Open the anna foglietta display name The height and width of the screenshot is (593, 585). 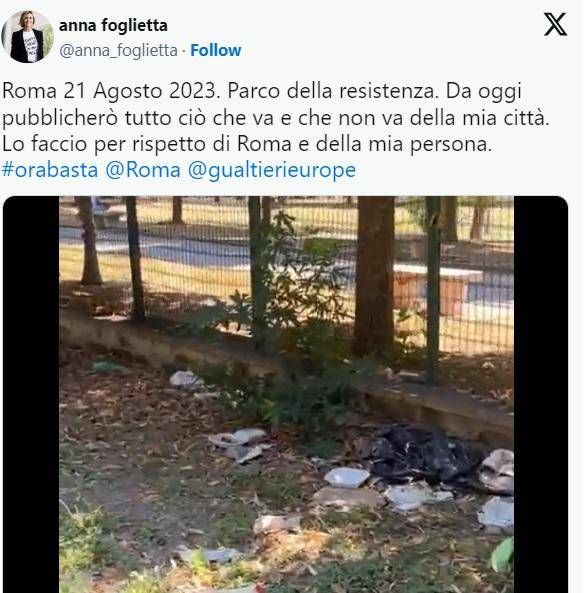[x=113, y=25]
